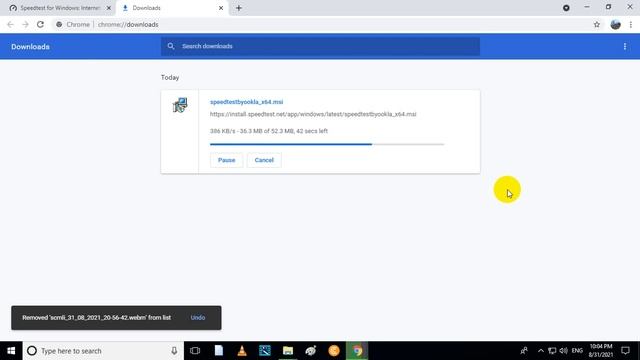Viewport: 640px width, 360px height.
Task: Open the People icon in system tray
Action: [x=524, y=351]
